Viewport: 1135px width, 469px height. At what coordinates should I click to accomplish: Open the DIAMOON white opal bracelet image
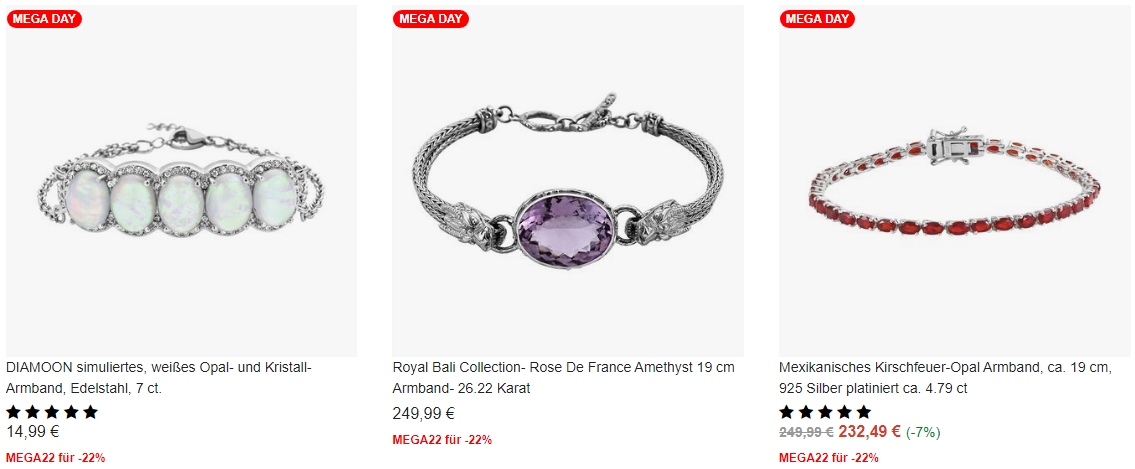coord(181,181)
